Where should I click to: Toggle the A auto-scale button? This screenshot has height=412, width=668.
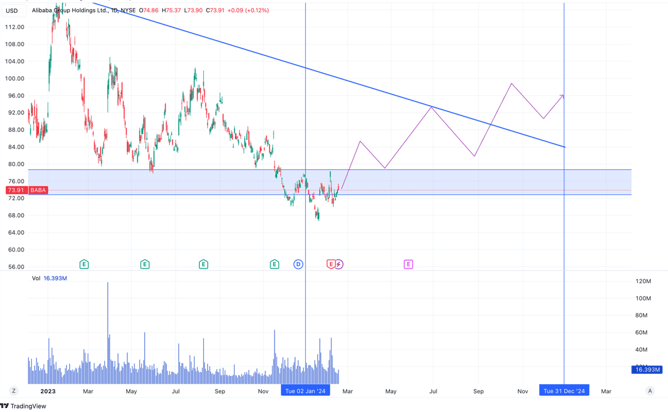tap(650, 391)
